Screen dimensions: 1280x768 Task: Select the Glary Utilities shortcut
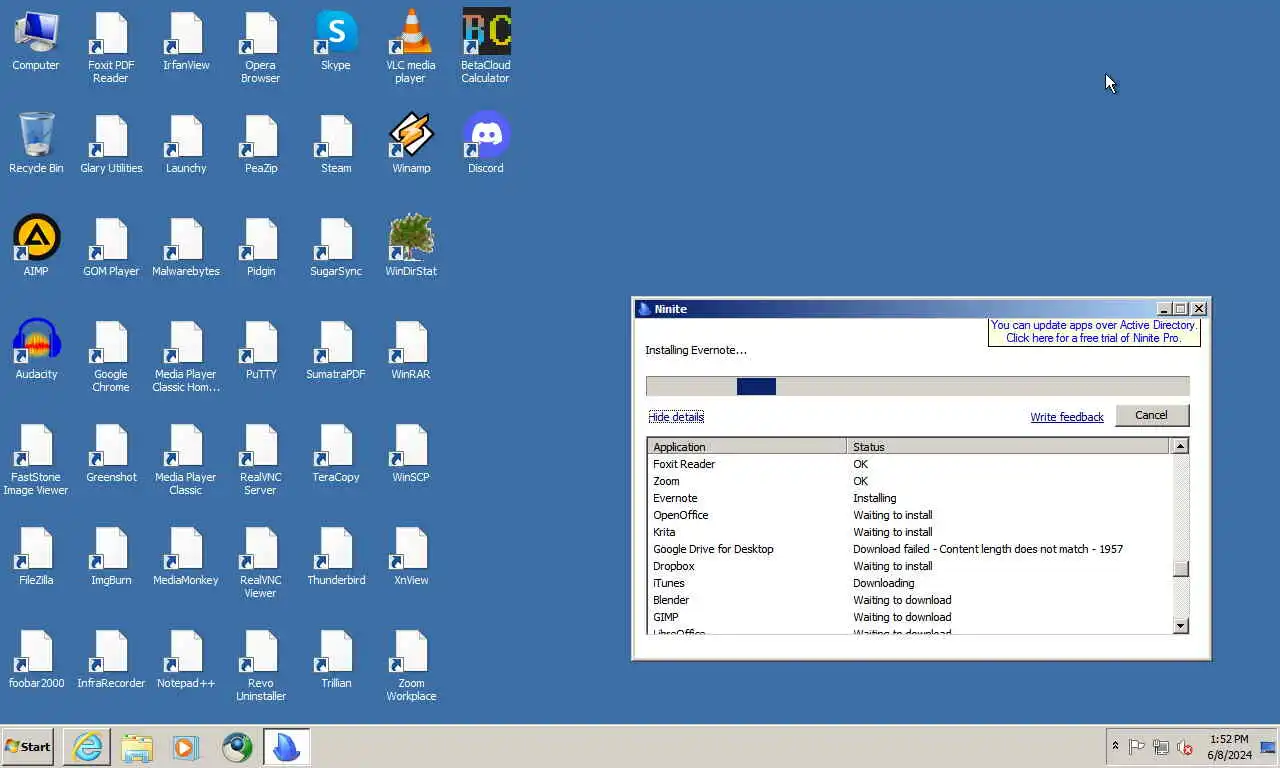(x=111, y=145)
